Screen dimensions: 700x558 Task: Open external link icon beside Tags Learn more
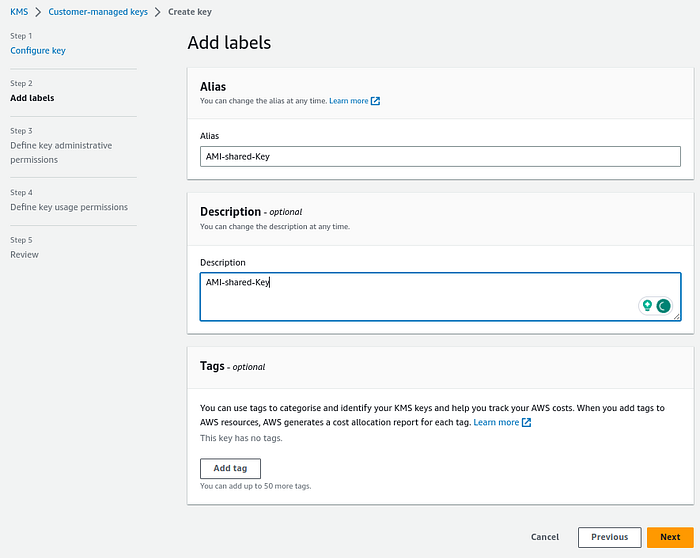(527, 423)
